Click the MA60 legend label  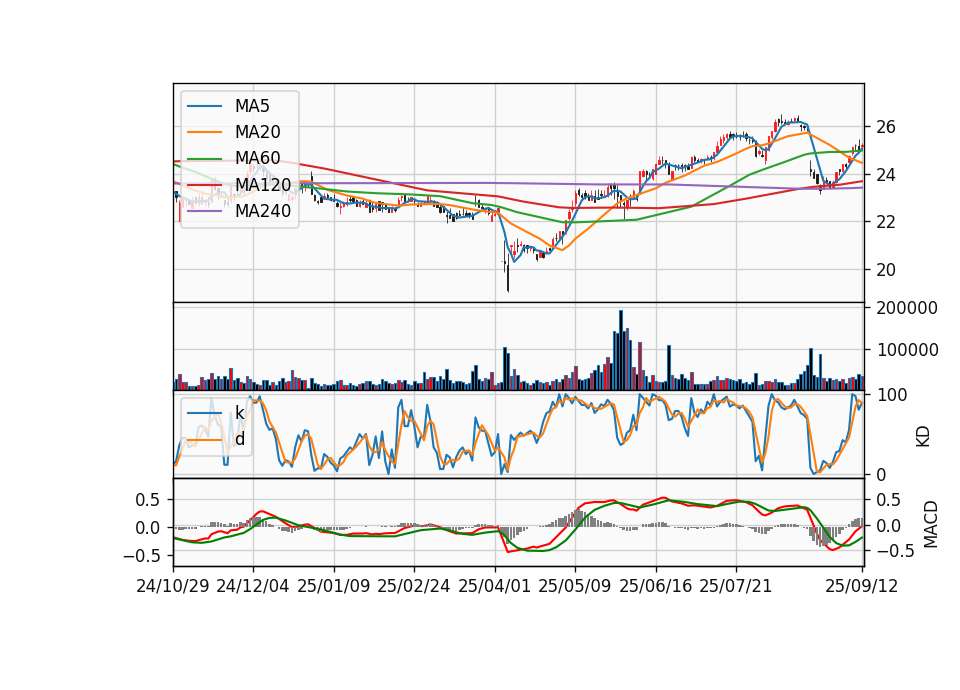pos(257,158)
